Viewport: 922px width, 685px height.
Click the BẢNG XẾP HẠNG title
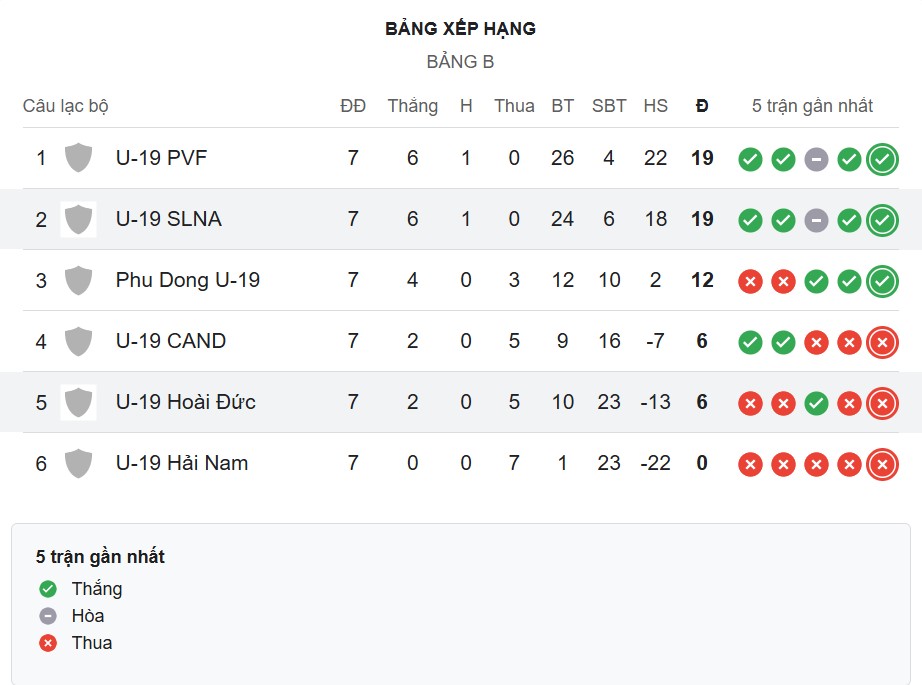coord(461,29)
